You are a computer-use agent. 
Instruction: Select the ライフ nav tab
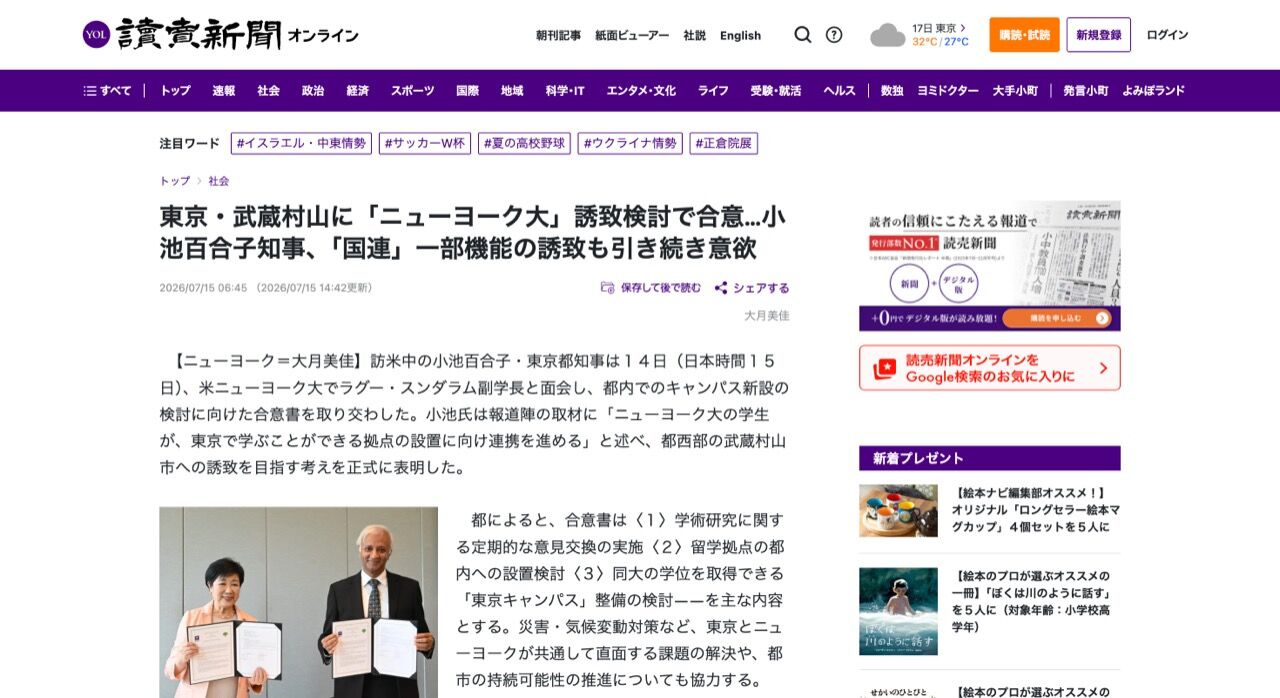713,91
